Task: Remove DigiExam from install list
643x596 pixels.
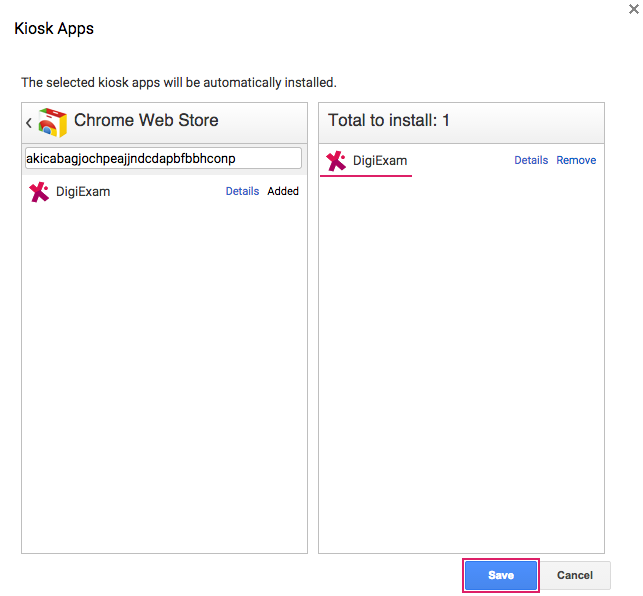Action: 576,160
